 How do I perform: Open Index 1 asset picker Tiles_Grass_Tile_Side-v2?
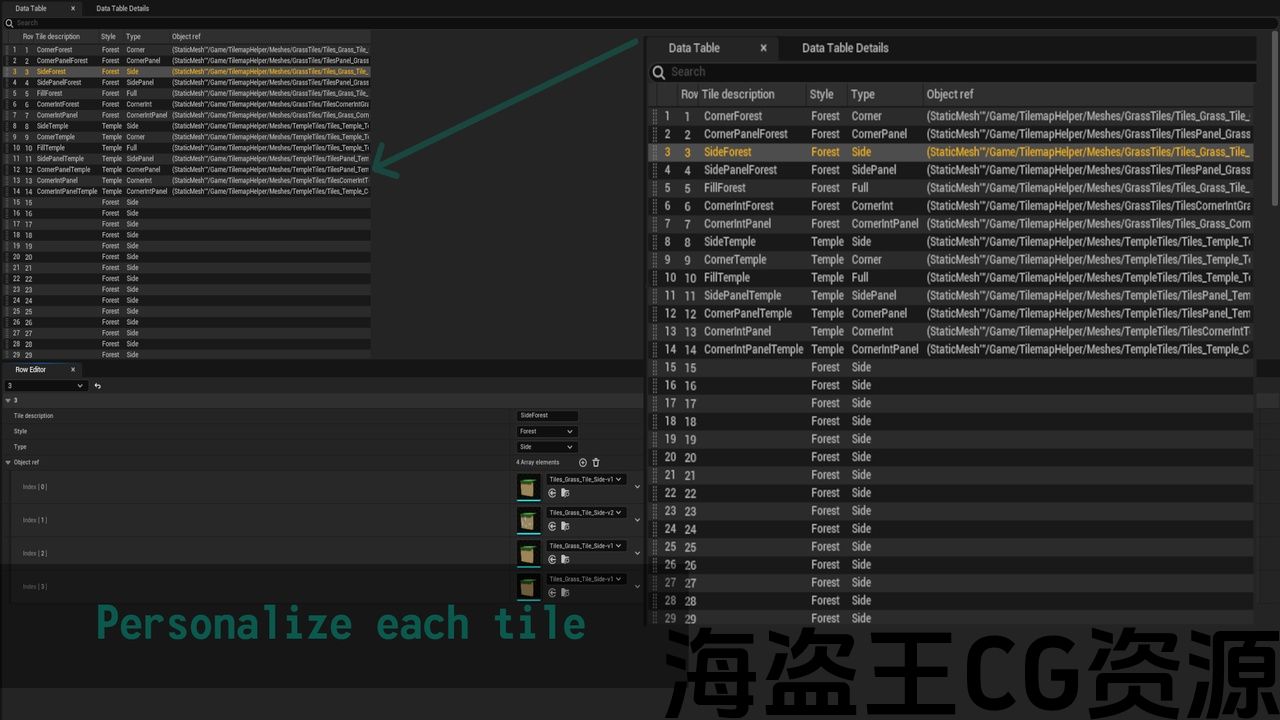coord(586,513)
